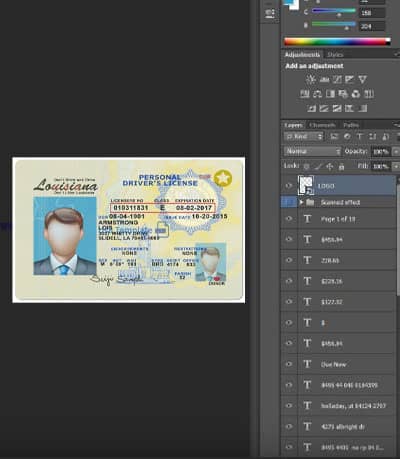Open the collapsed panel icon in the dock strip

[270, 14]
